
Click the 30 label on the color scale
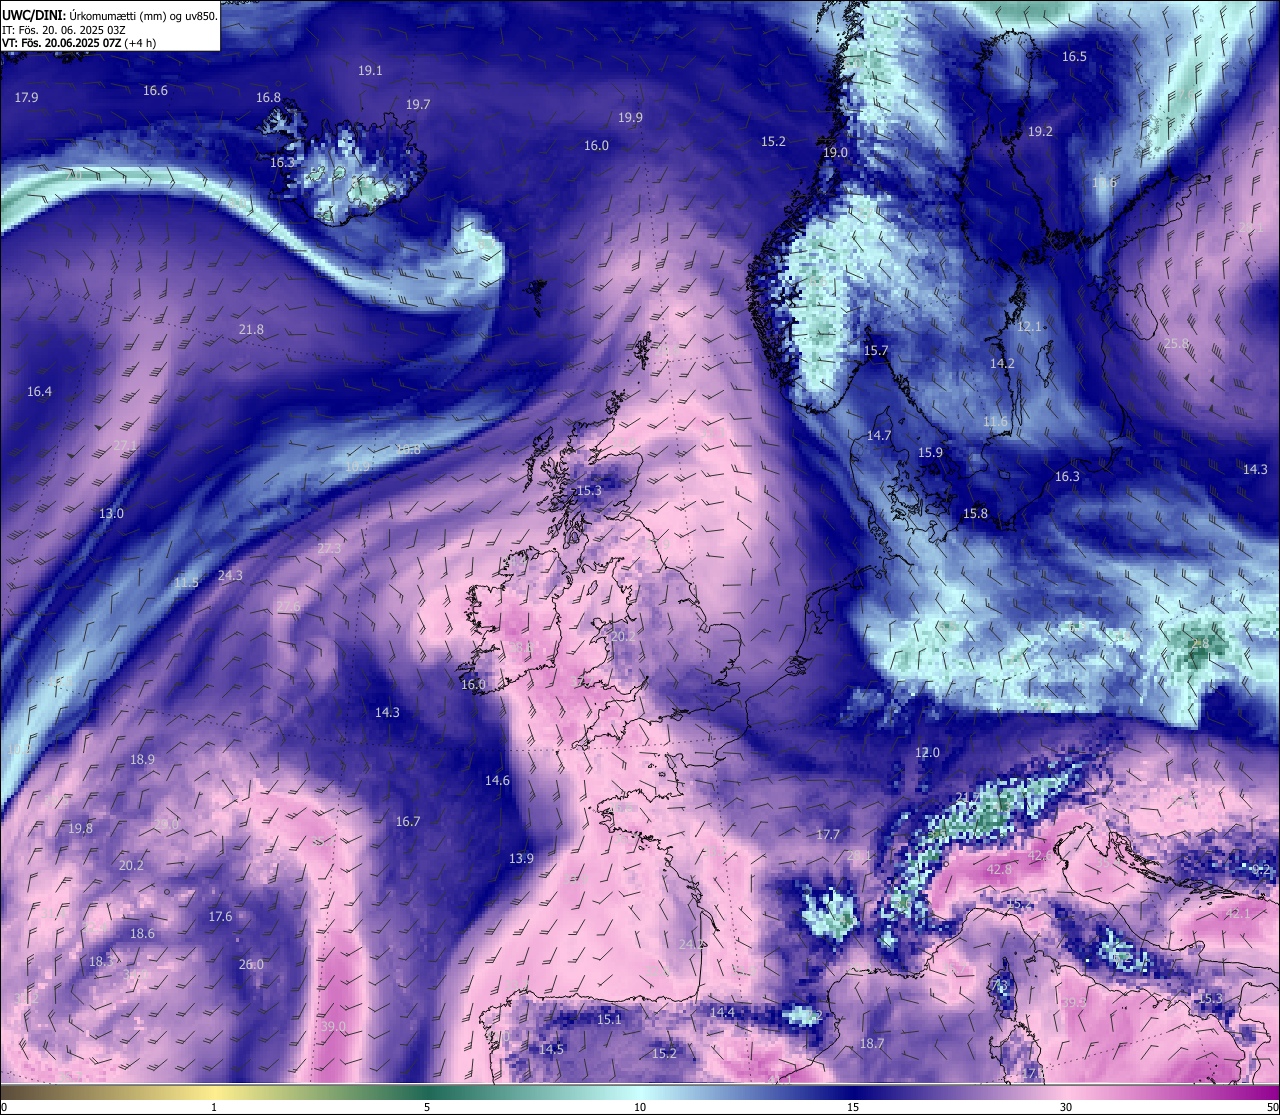[x=1066, y=1106]
